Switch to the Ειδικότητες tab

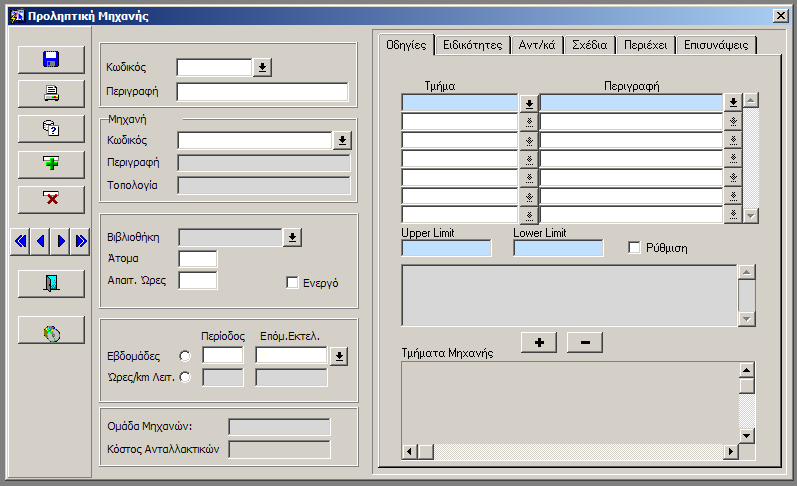tap(473, 45)
